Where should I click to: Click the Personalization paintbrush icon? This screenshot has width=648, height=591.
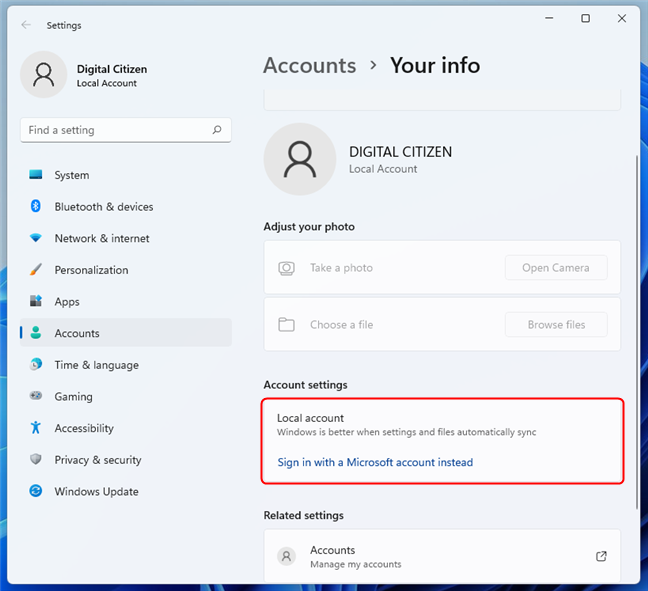click(36, 270)
